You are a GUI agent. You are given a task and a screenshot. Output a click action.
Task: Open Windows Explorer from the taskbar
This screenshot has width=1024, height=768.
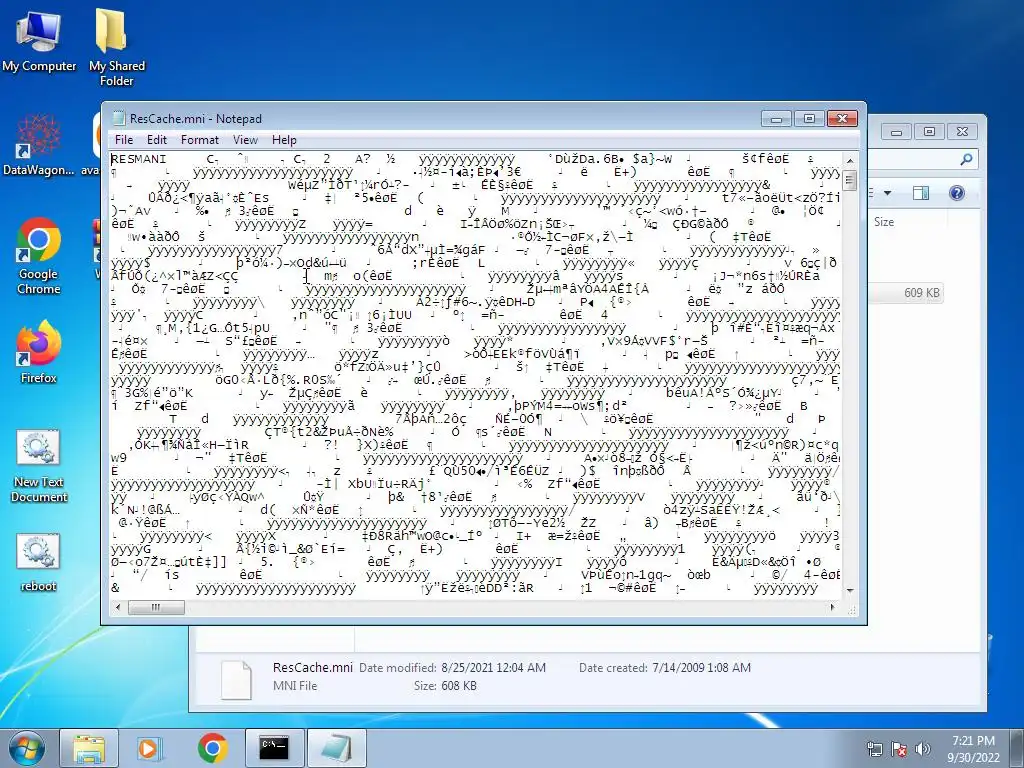tap(89, 748)
